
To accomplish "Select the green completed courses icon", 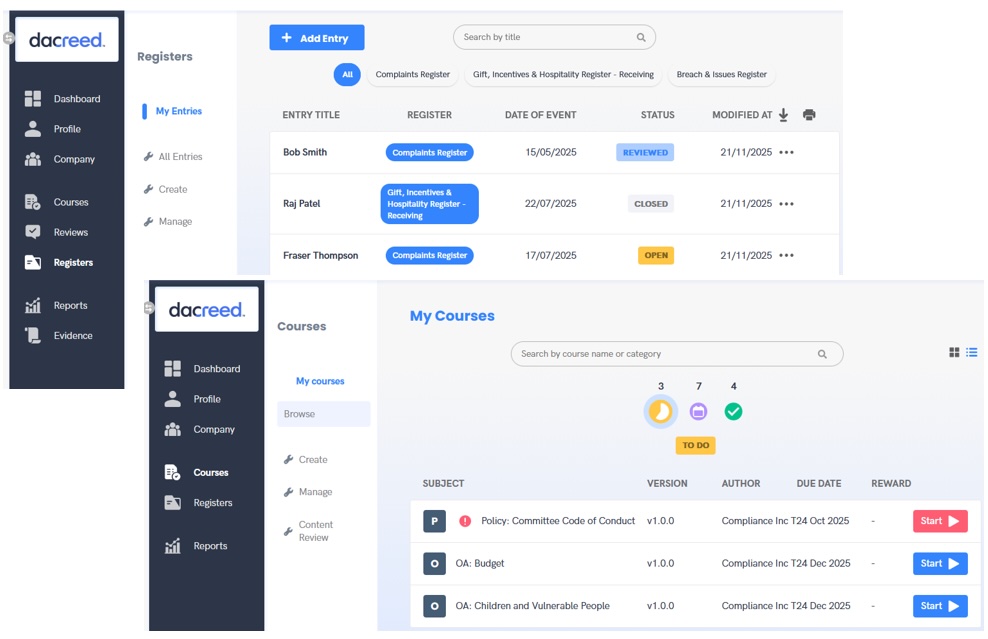I will point(733,411).
